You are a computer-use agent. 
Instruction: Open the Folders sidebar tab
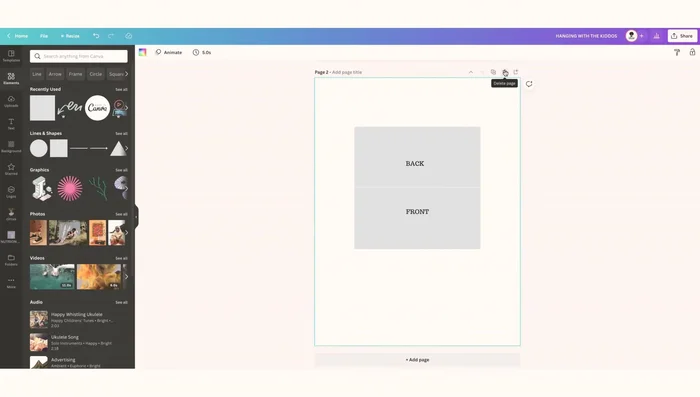(x=11, y=260)
